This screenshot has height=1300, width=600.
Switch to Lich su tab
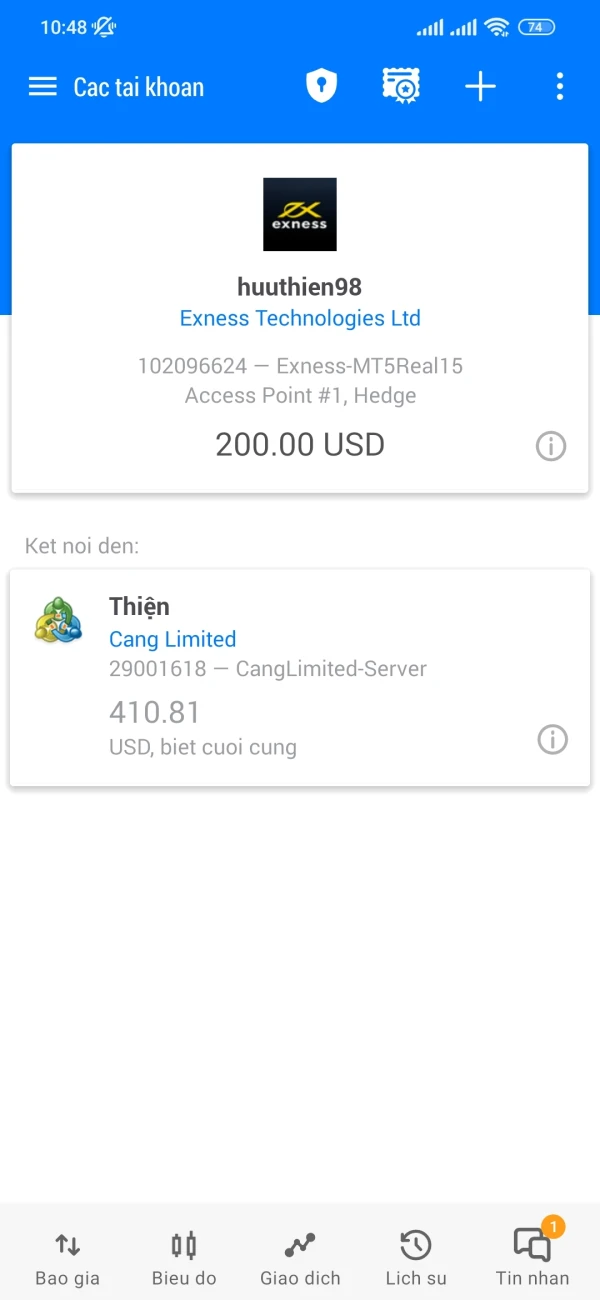[x=416, y=1258]
